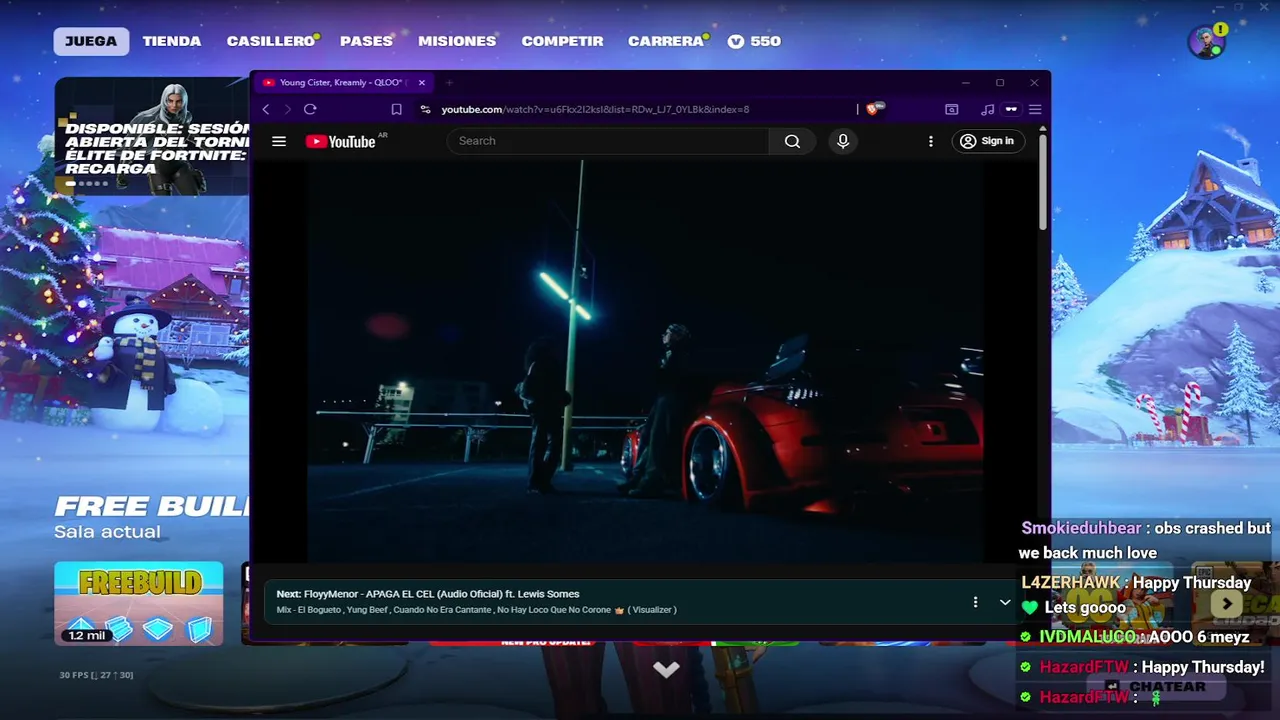The height and width of the screenshot is (720, 1280).
Task: Select the Young Cister browser tab
Action: point(341,83)
